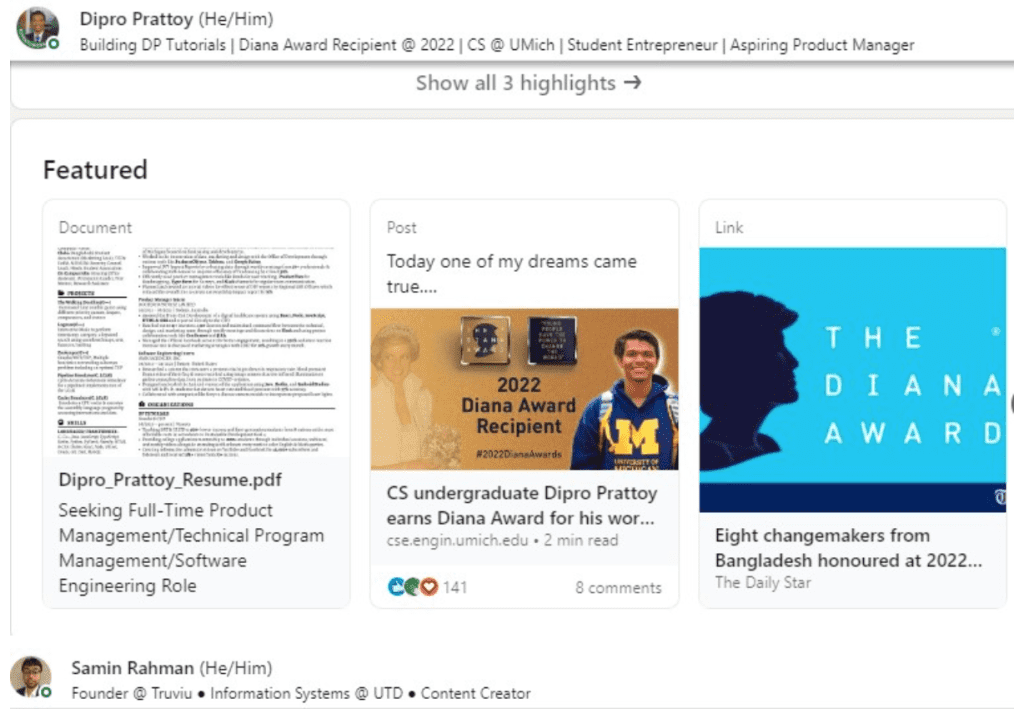This screenshot has height=709, width=1024.
Task: Advance the Featured carousel with the right-edge arrow
Action: pyautogui.click(x=1017, y=403)
